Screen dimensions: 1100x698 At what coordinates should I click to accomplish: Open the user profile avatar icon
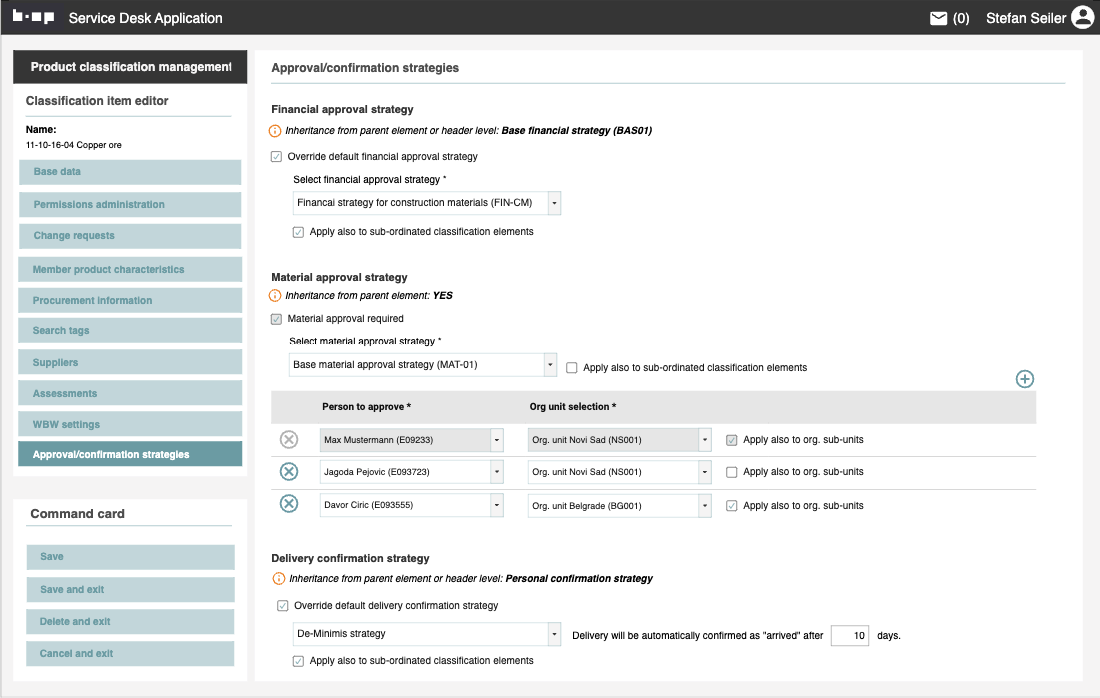click(x=1082, y=18)
